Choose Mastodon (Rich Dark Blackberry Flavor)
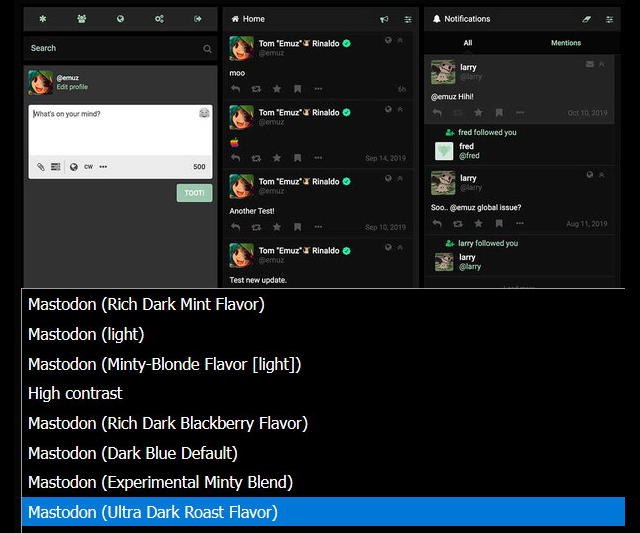640x533 pixels. (x=323, y=423)
